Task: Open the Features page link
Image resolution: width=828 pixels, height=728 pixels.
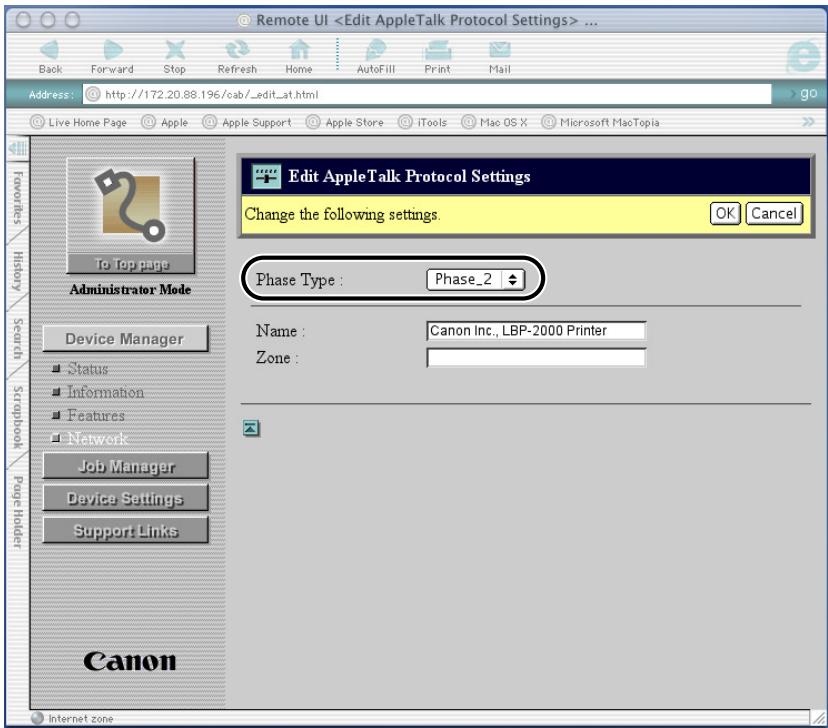Action: click(x=96, y=415)
